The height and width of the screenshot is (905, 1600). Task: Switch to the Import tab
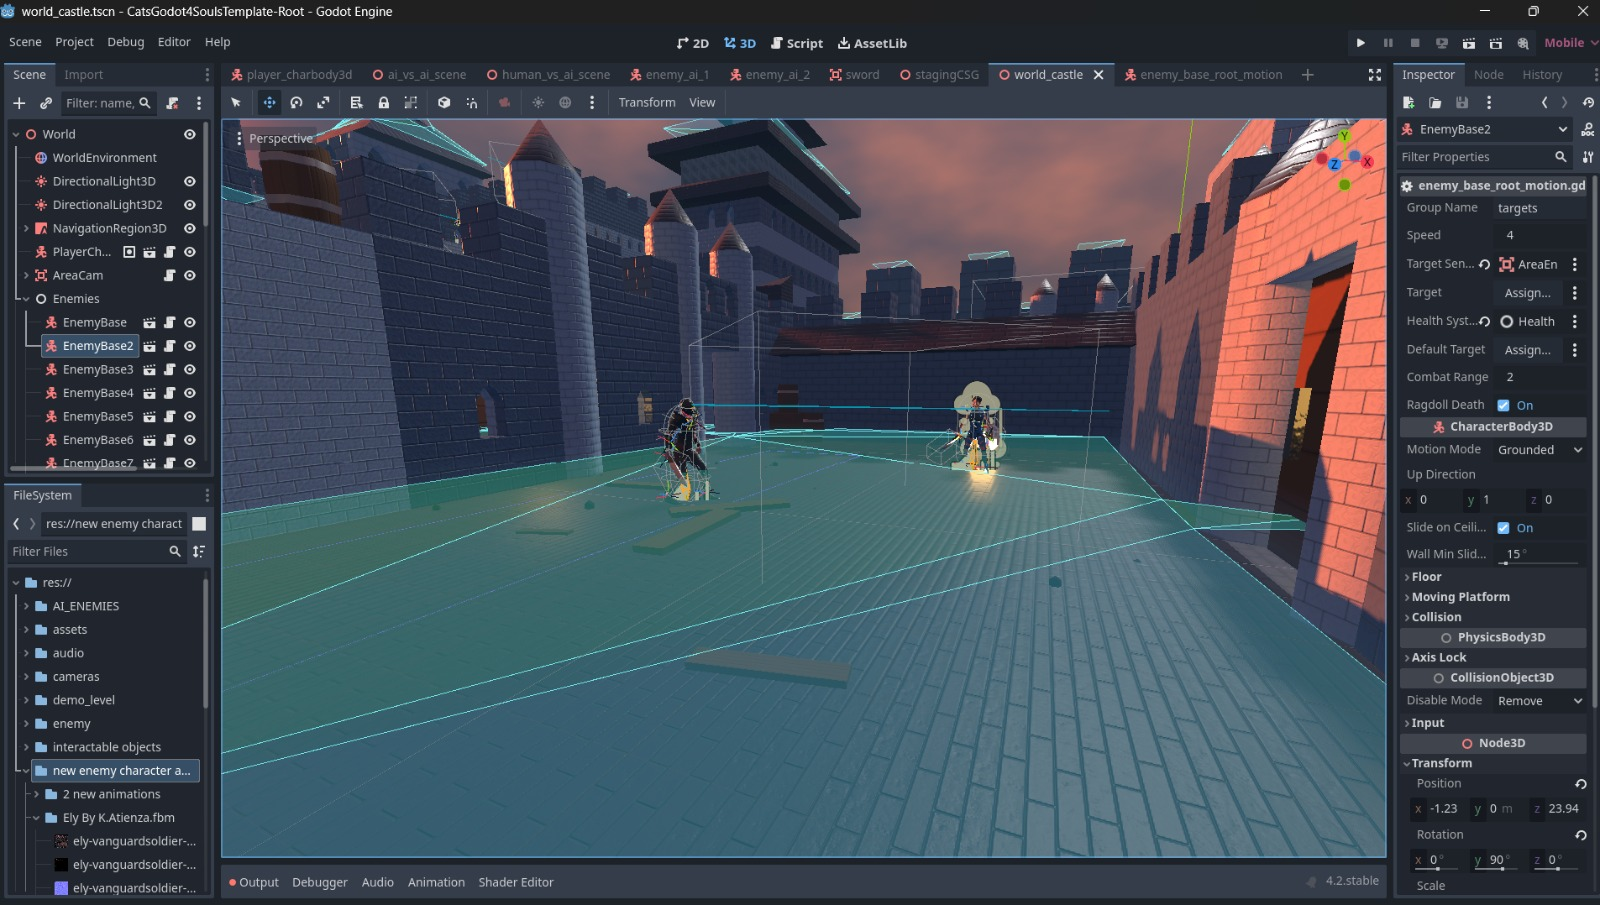(84, 75)
